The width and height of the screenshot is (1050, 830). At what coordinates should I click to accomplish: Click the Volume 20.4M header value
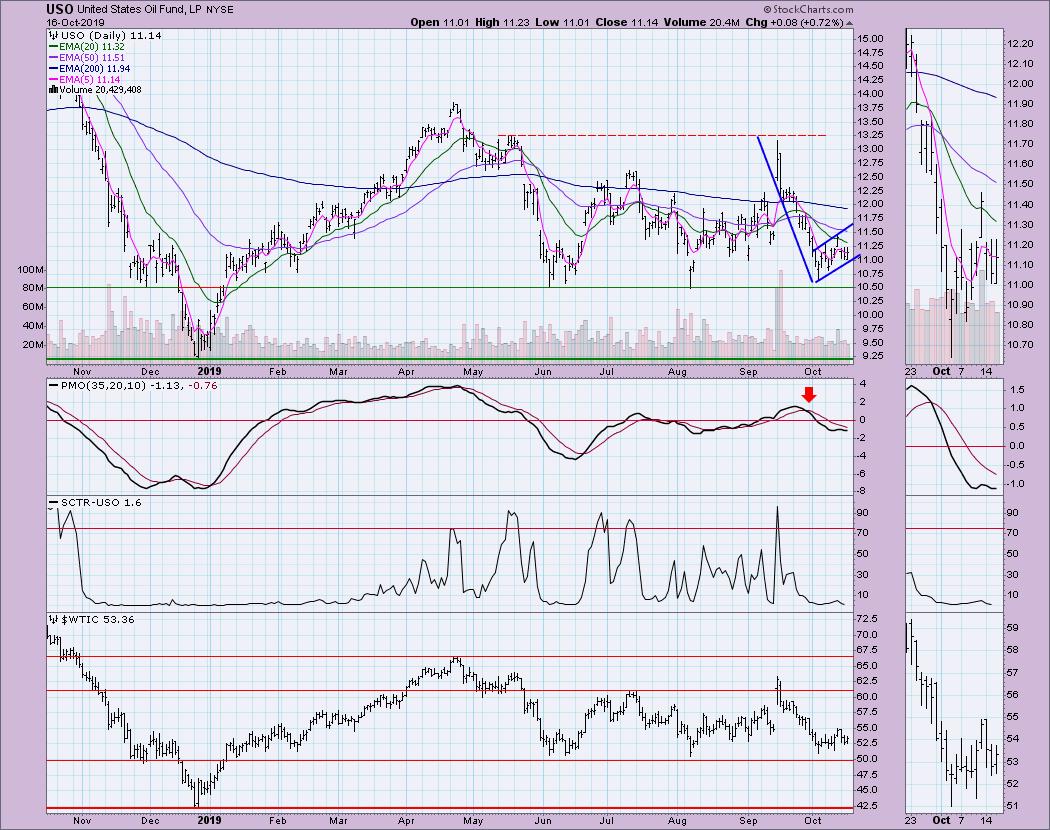(700, 22)
